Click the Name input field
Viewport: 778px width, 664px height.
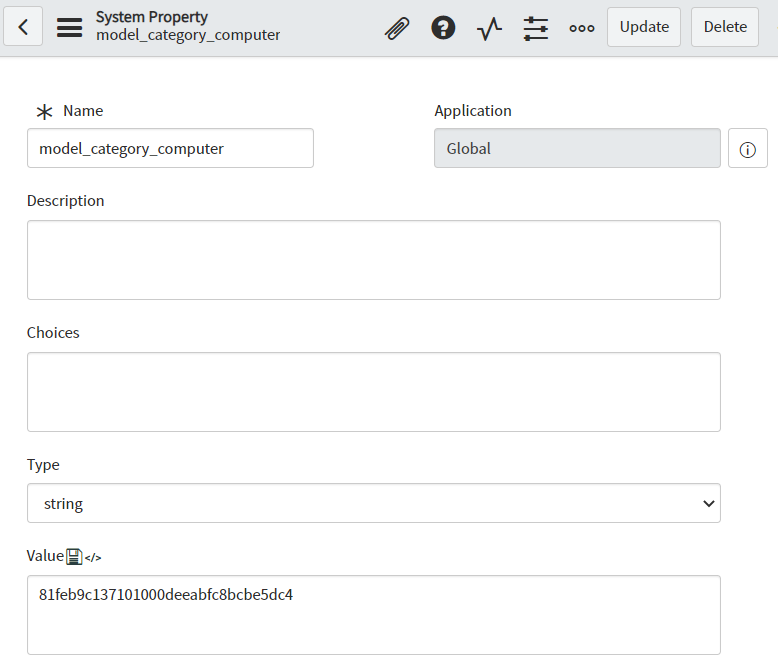point(170,148)
